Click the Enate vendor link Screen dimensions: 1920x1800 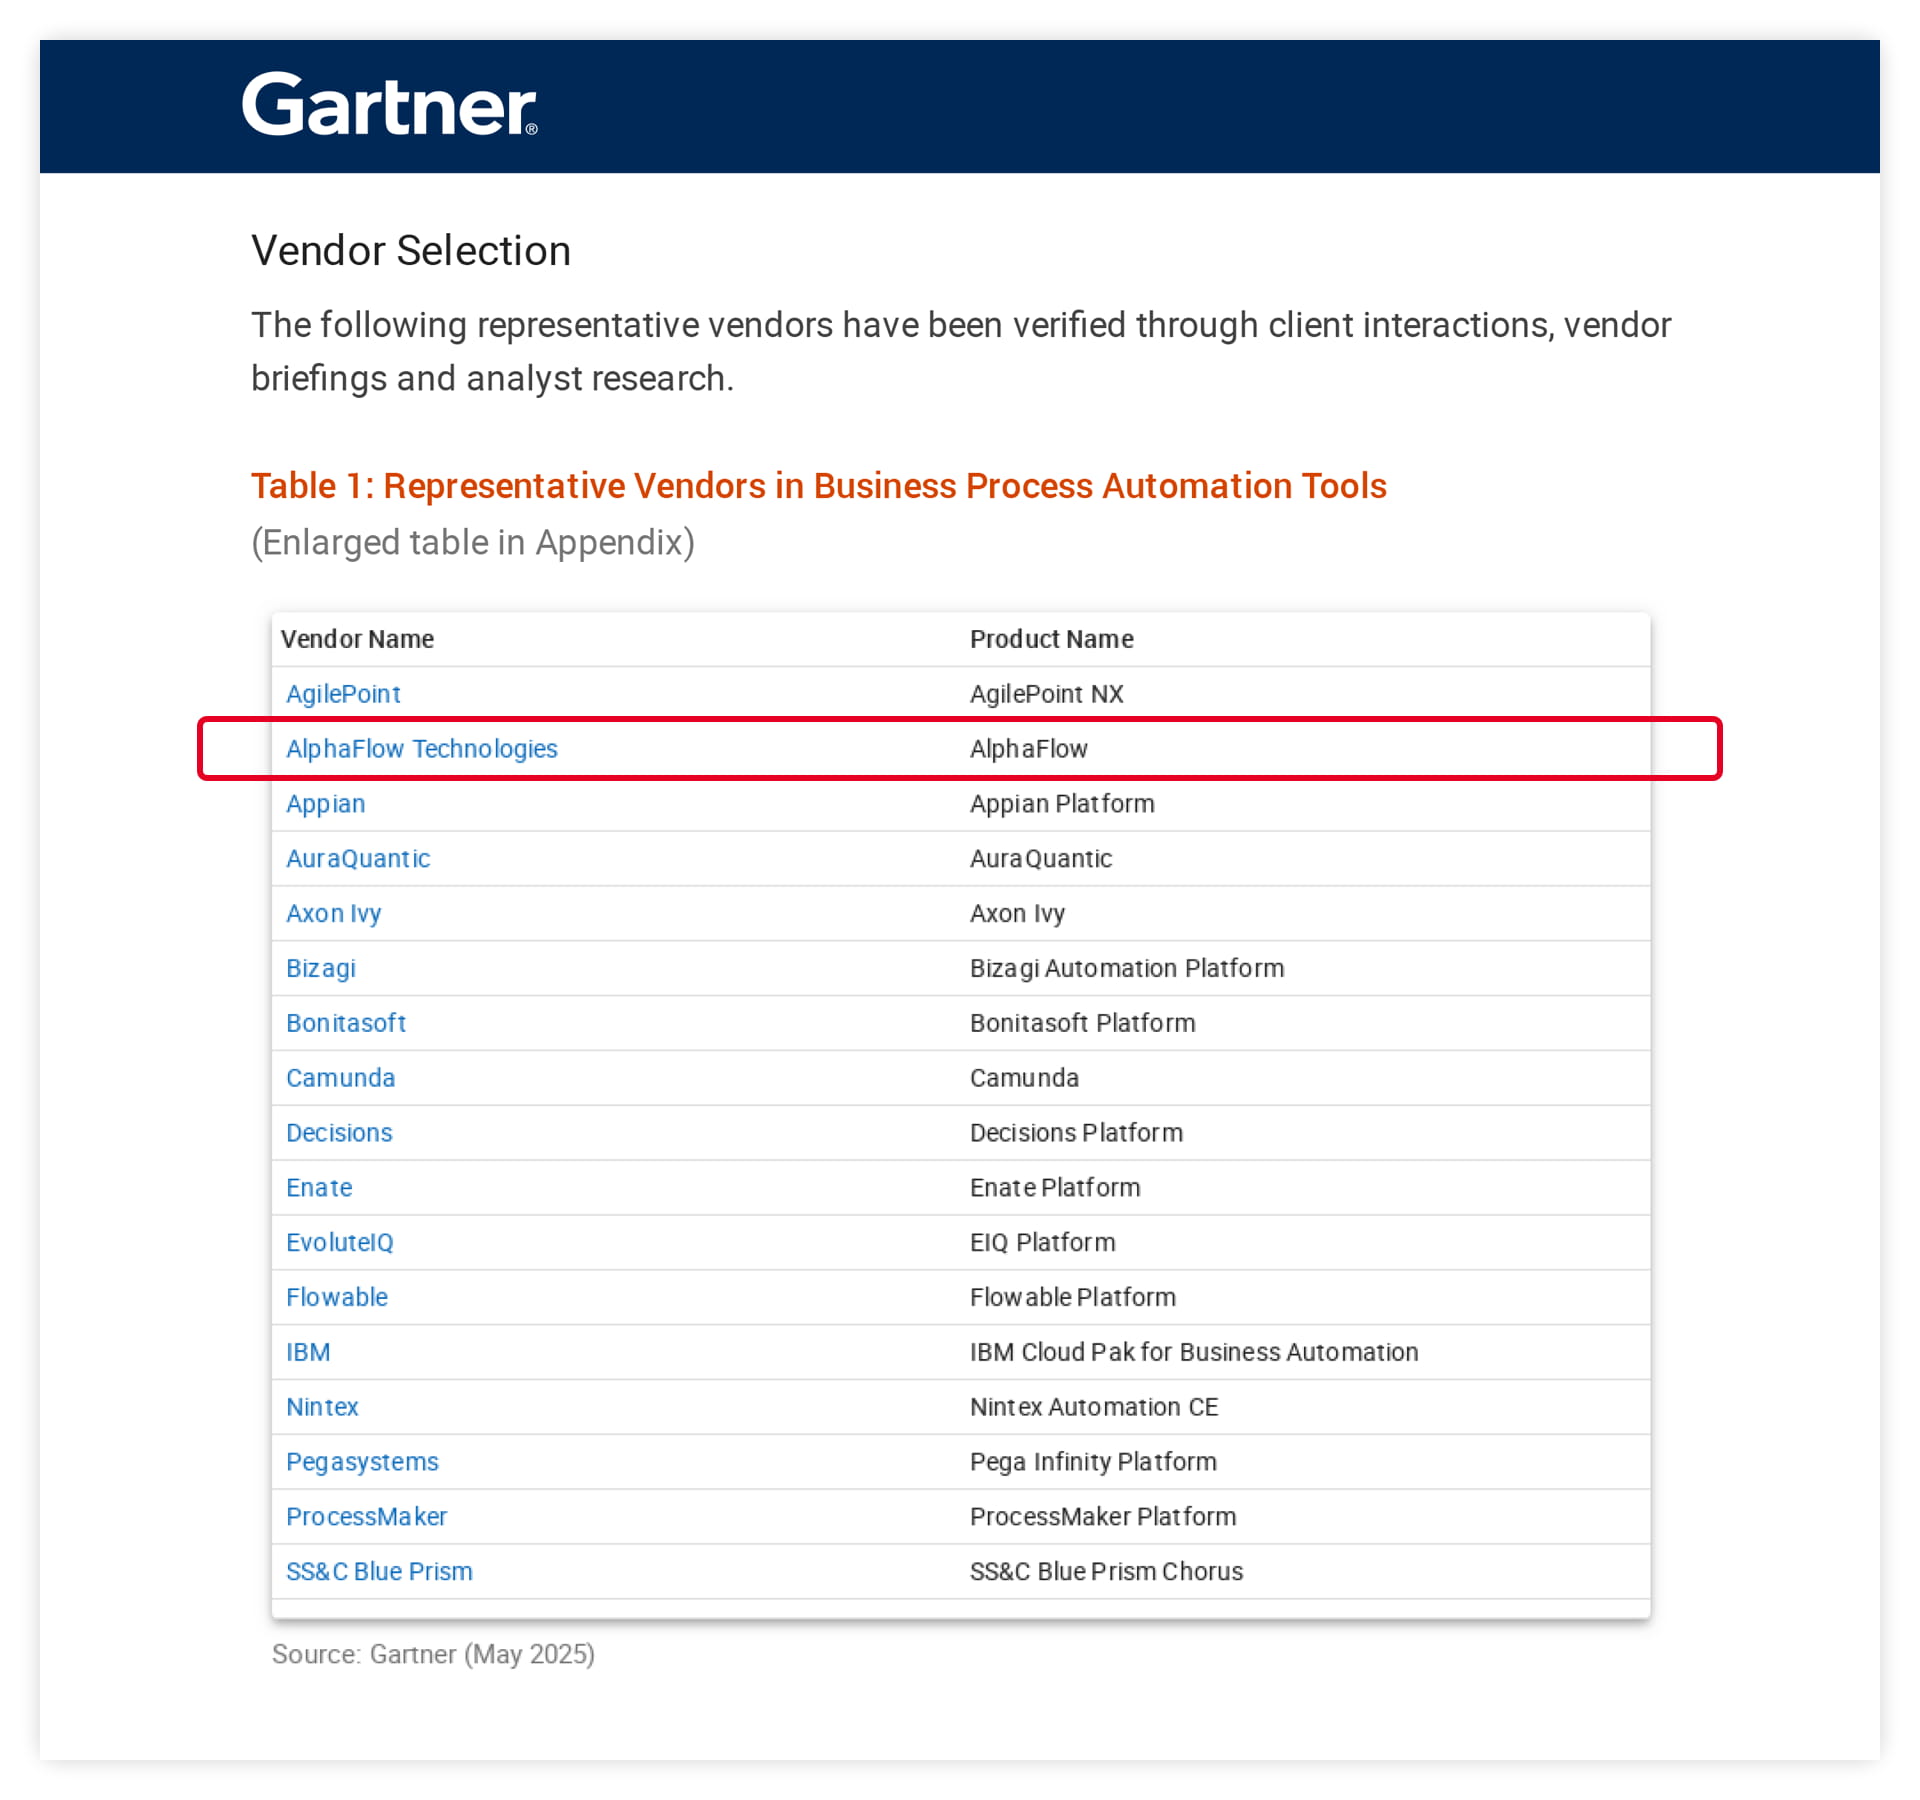[319, 1188]
